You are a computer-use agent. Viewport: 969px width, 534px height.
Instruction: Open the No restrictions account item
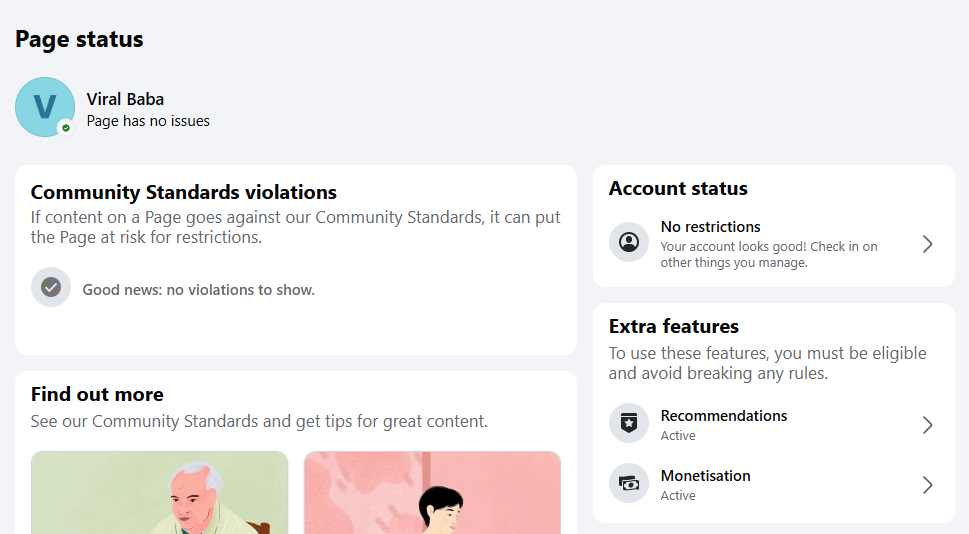pyautogui.click(x=774, y=244)
